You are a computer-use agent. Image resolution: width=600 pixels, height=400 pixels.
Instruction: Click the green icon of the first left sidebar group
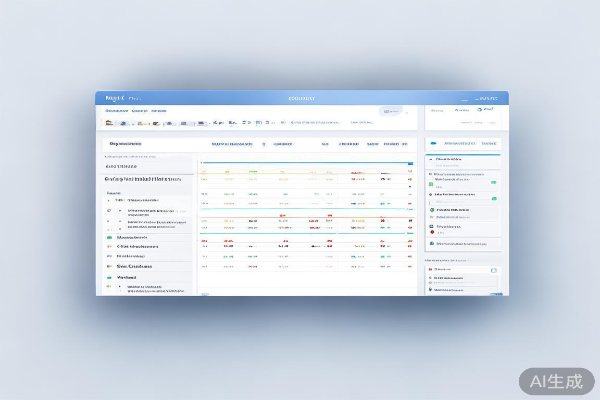tap(109, 237)
